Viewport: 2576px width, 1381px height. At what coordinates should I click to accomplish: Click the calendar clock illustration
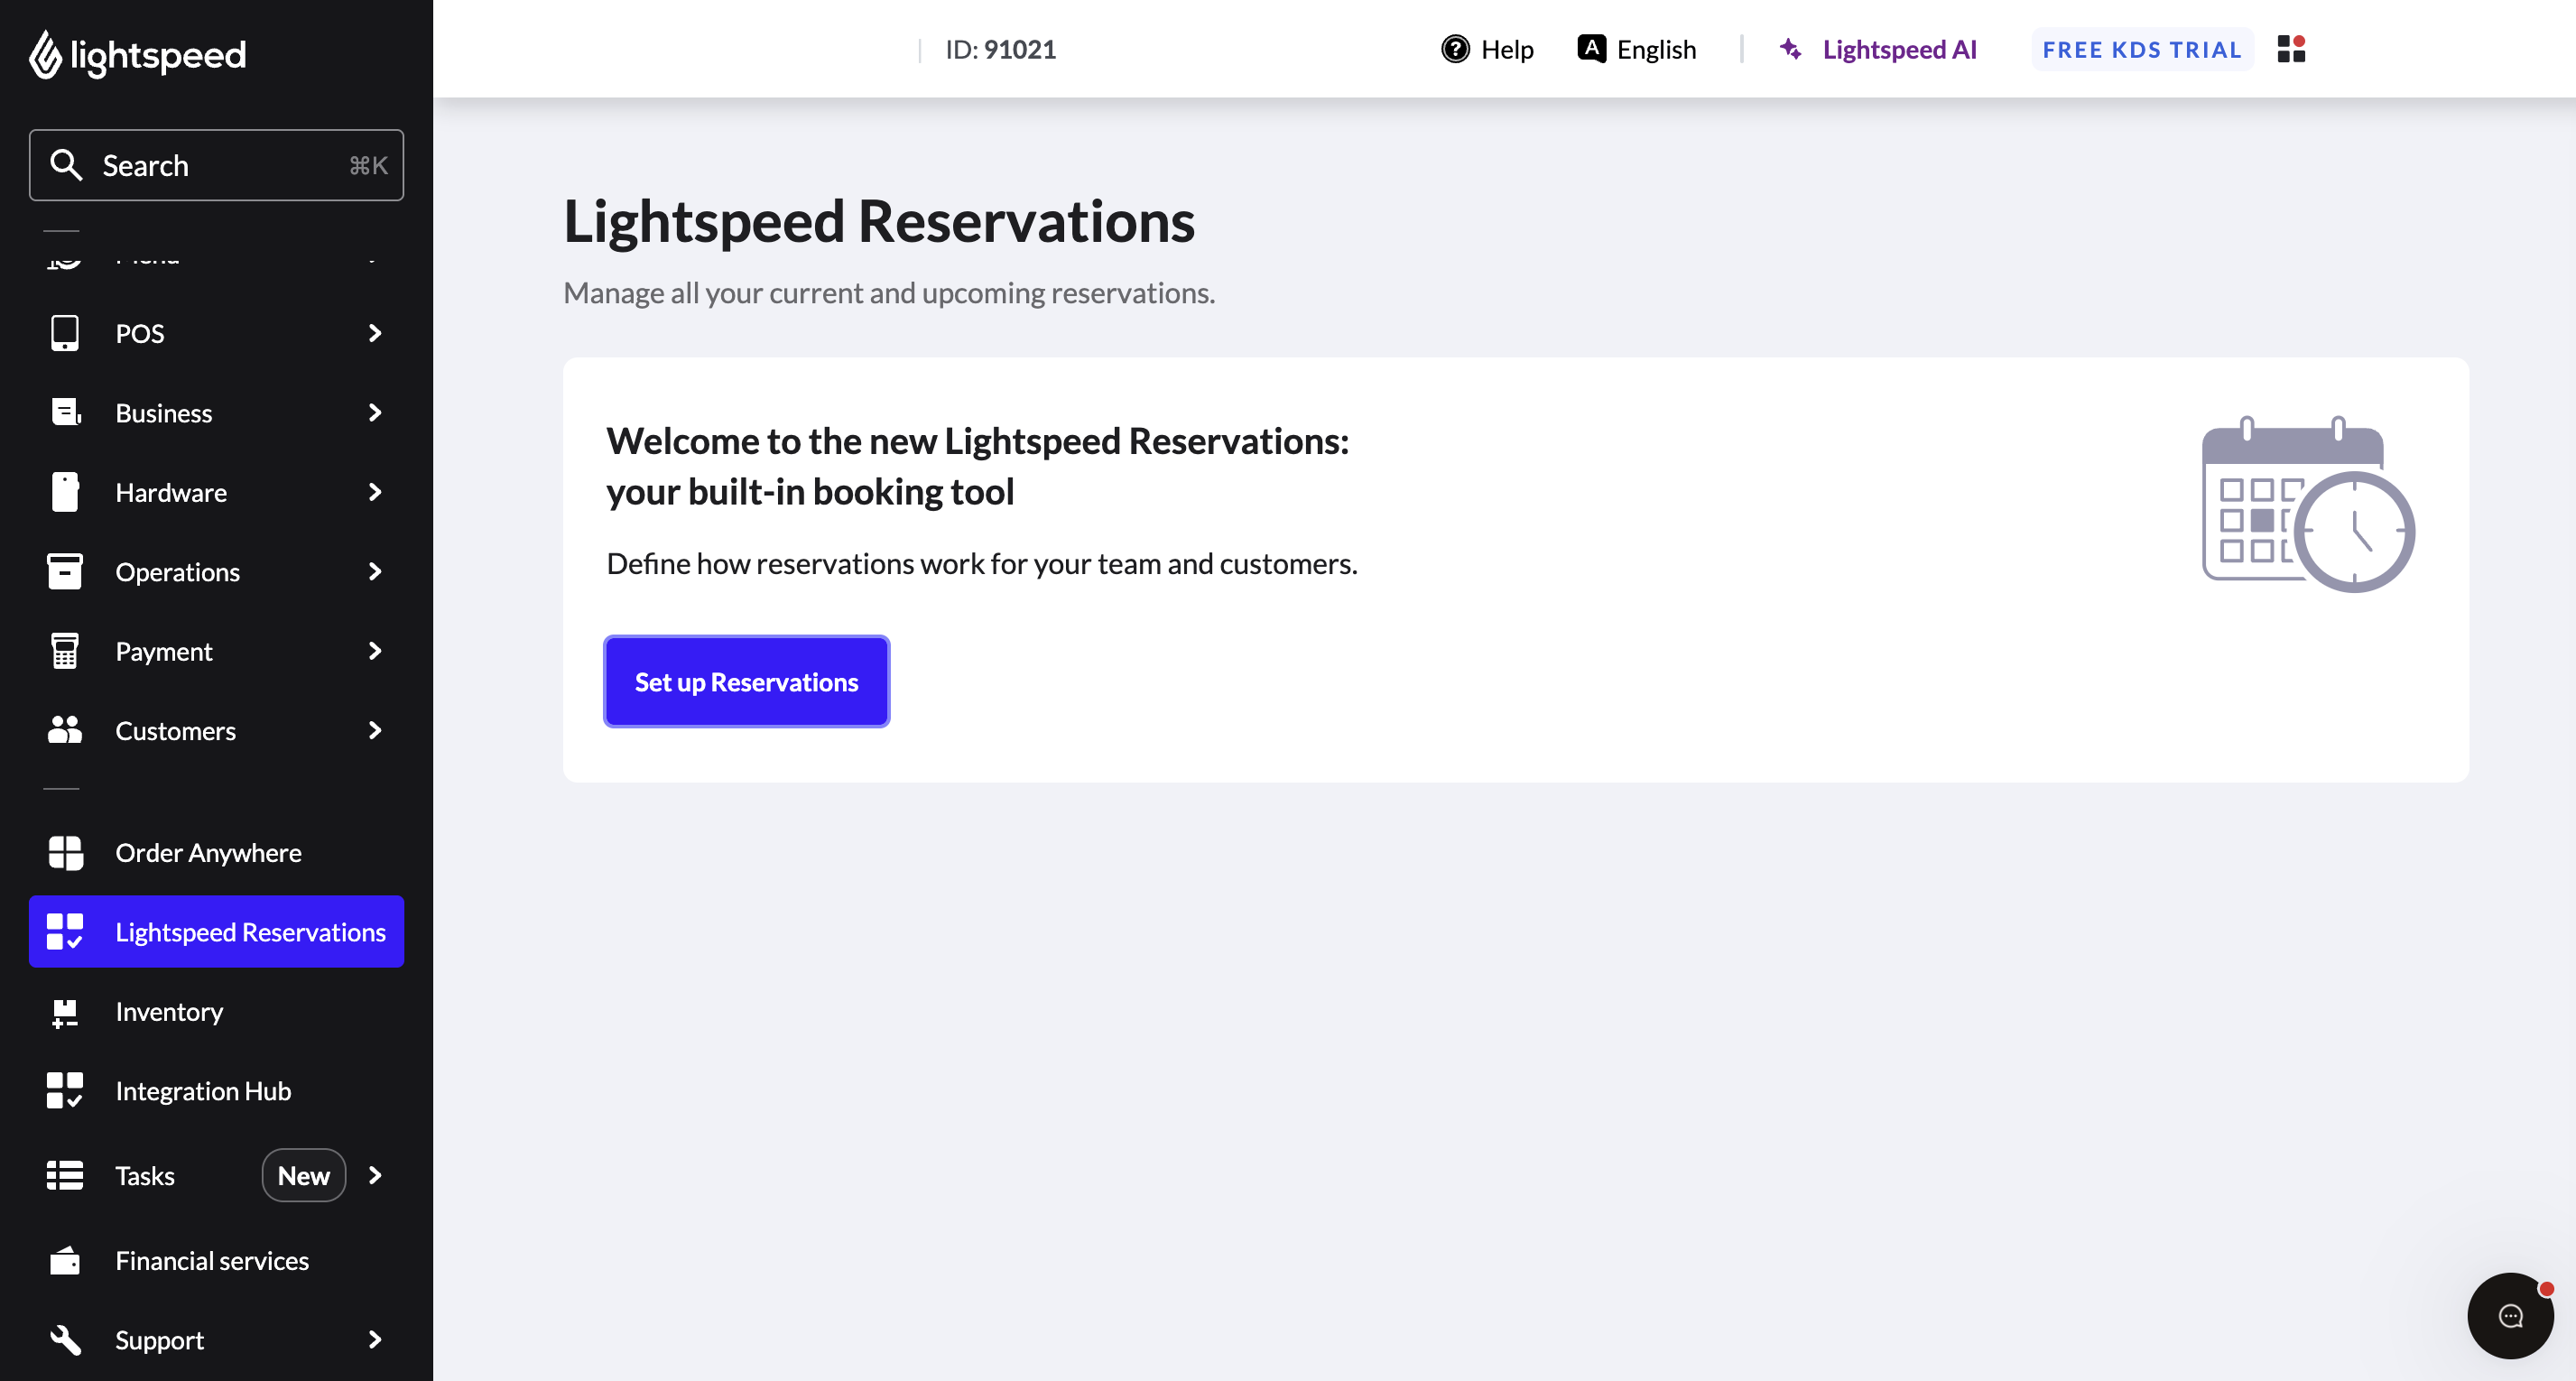(x=2308, y=504)
